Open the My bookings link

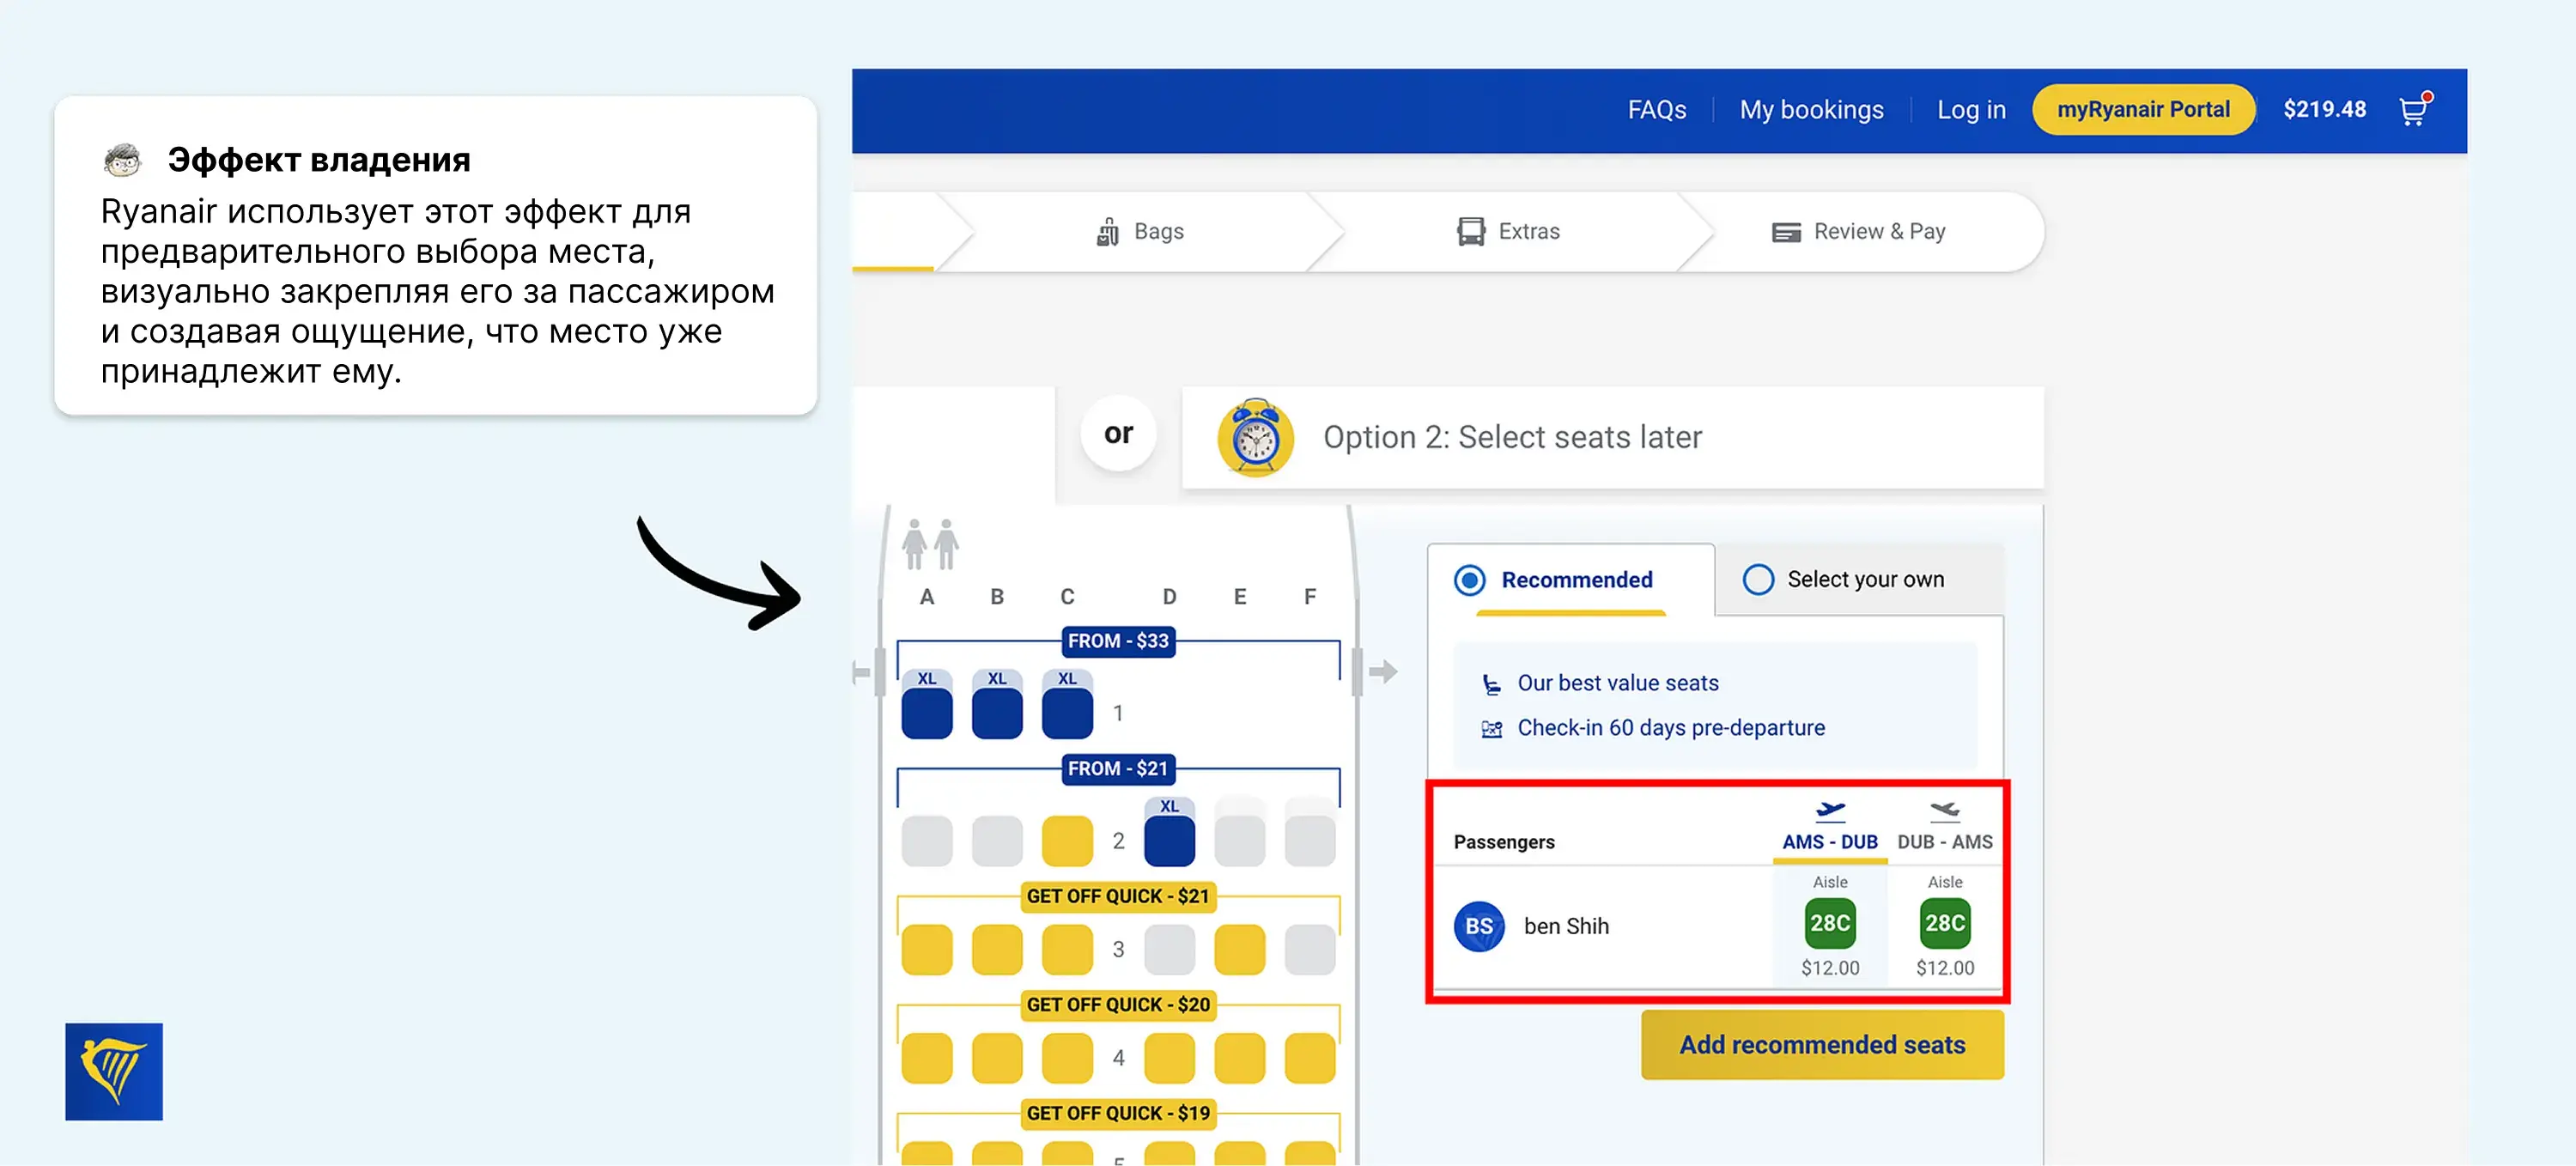point(1810,110)
